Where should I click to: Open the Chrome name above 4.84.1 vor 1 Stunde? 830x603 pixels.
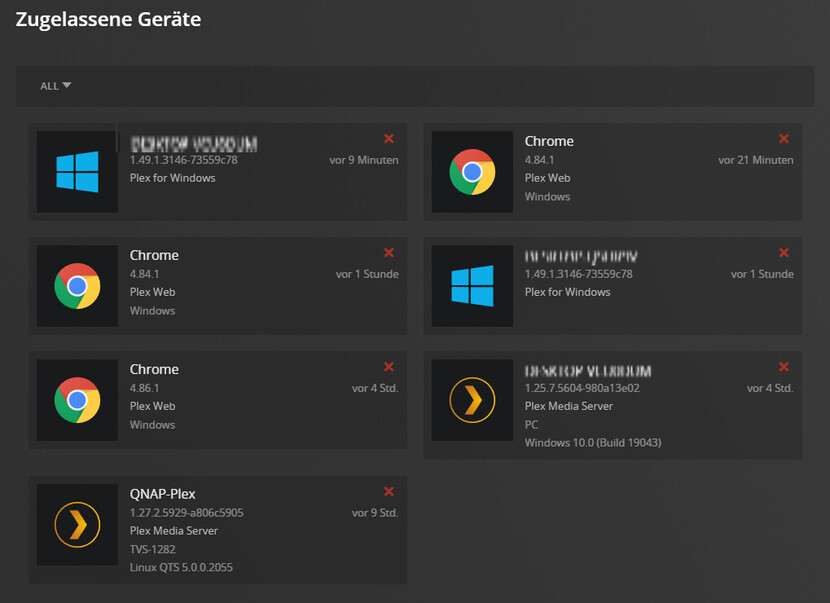pos(154,255)
